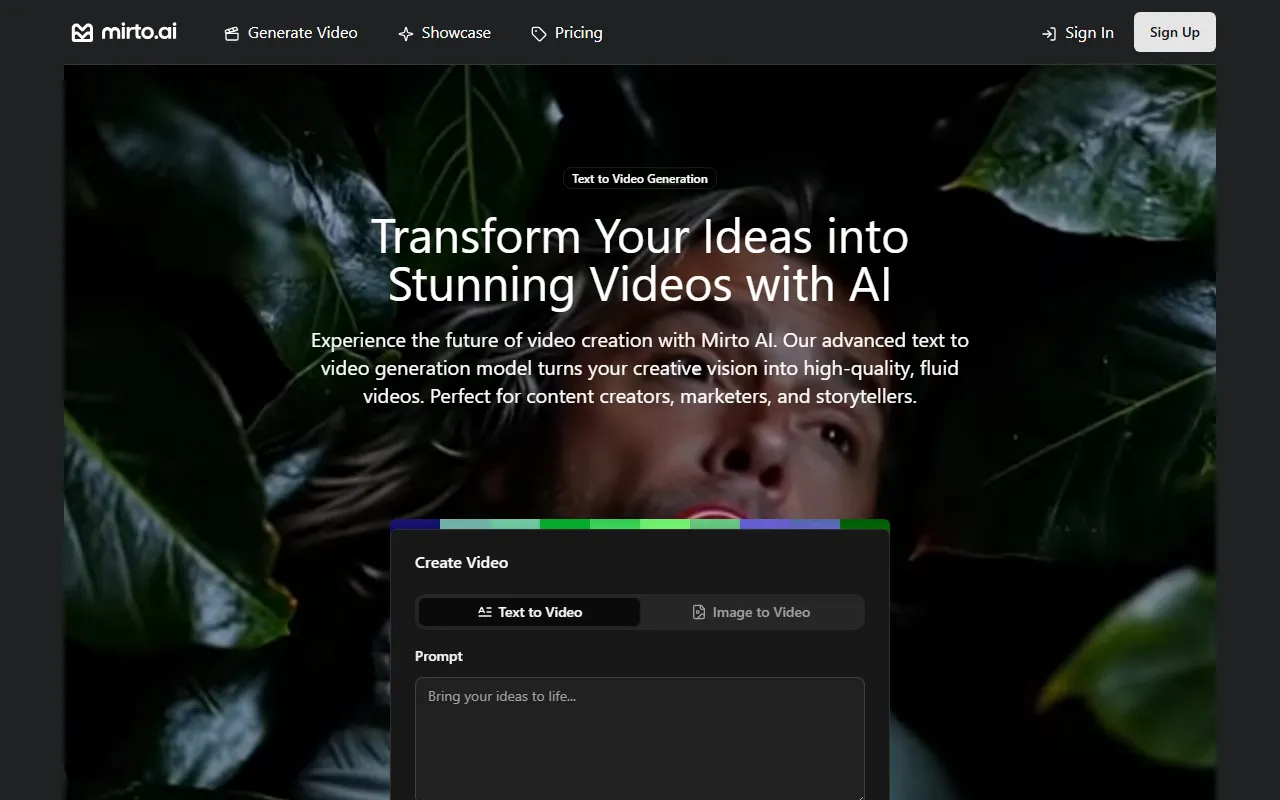Click the mirto.ai envelope logo icon
Screen dimensions: 1280x800
tap(82, 33)
